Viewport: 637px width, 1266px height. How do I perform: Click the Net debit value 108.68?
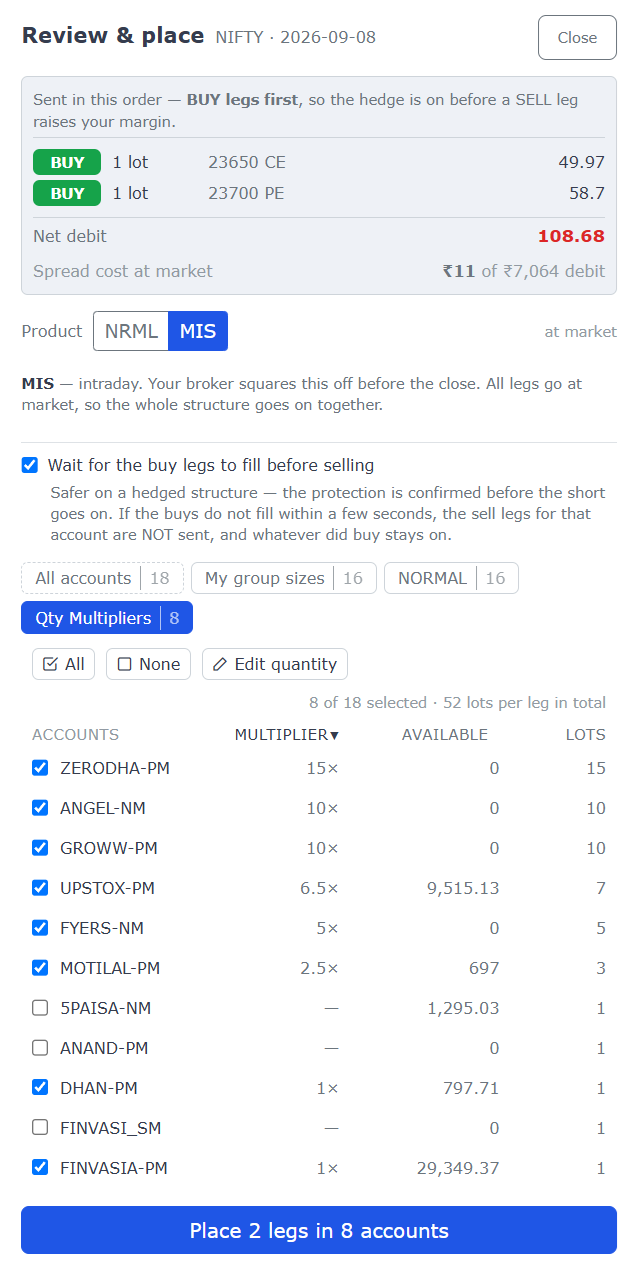coord(571,236)
